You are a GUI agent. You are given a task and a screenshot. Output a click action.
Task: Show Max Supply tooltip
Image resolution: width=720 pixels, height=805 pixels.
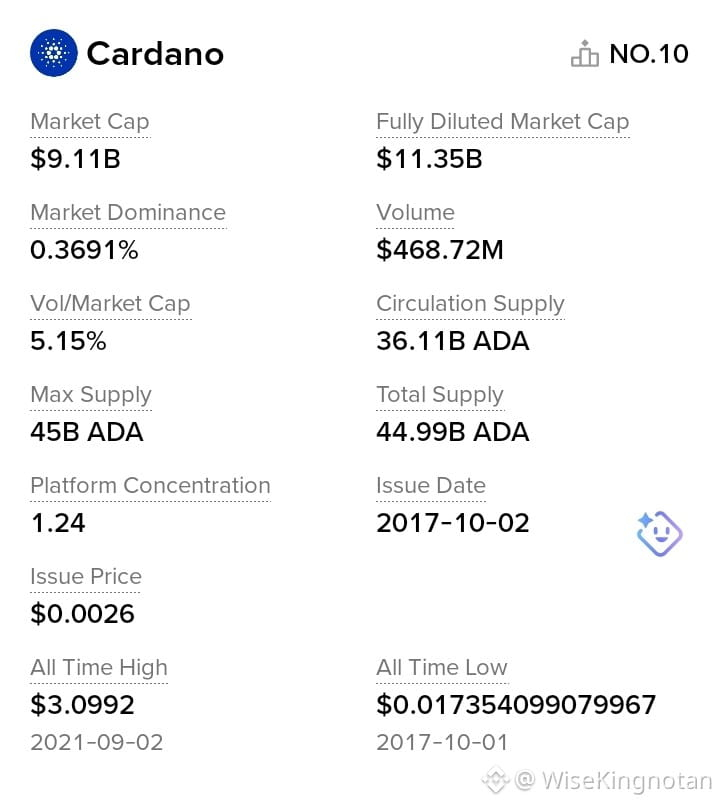pyautogui.click(x=91, y=395)
